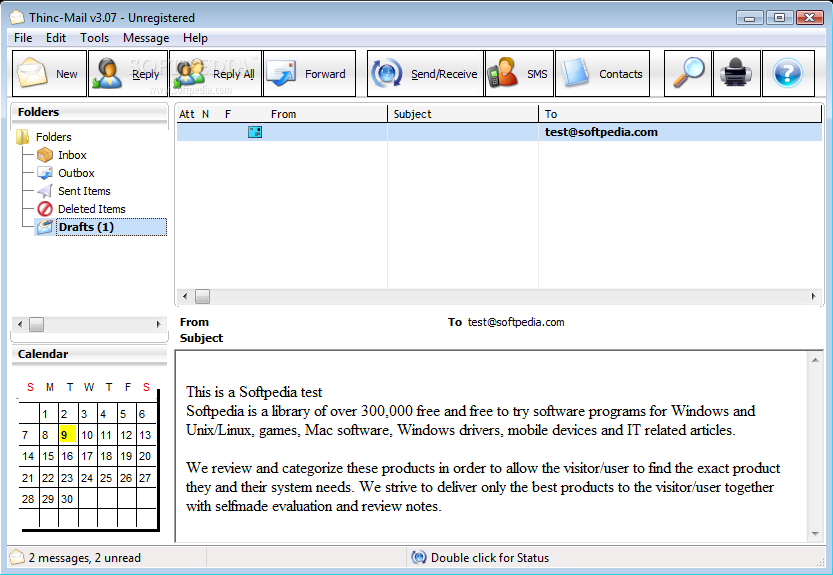Screen dimensions: 833x575
Task: Click the Deleted Items red prohibition icon
Action: pyautogui.click(x=45, y=209)
